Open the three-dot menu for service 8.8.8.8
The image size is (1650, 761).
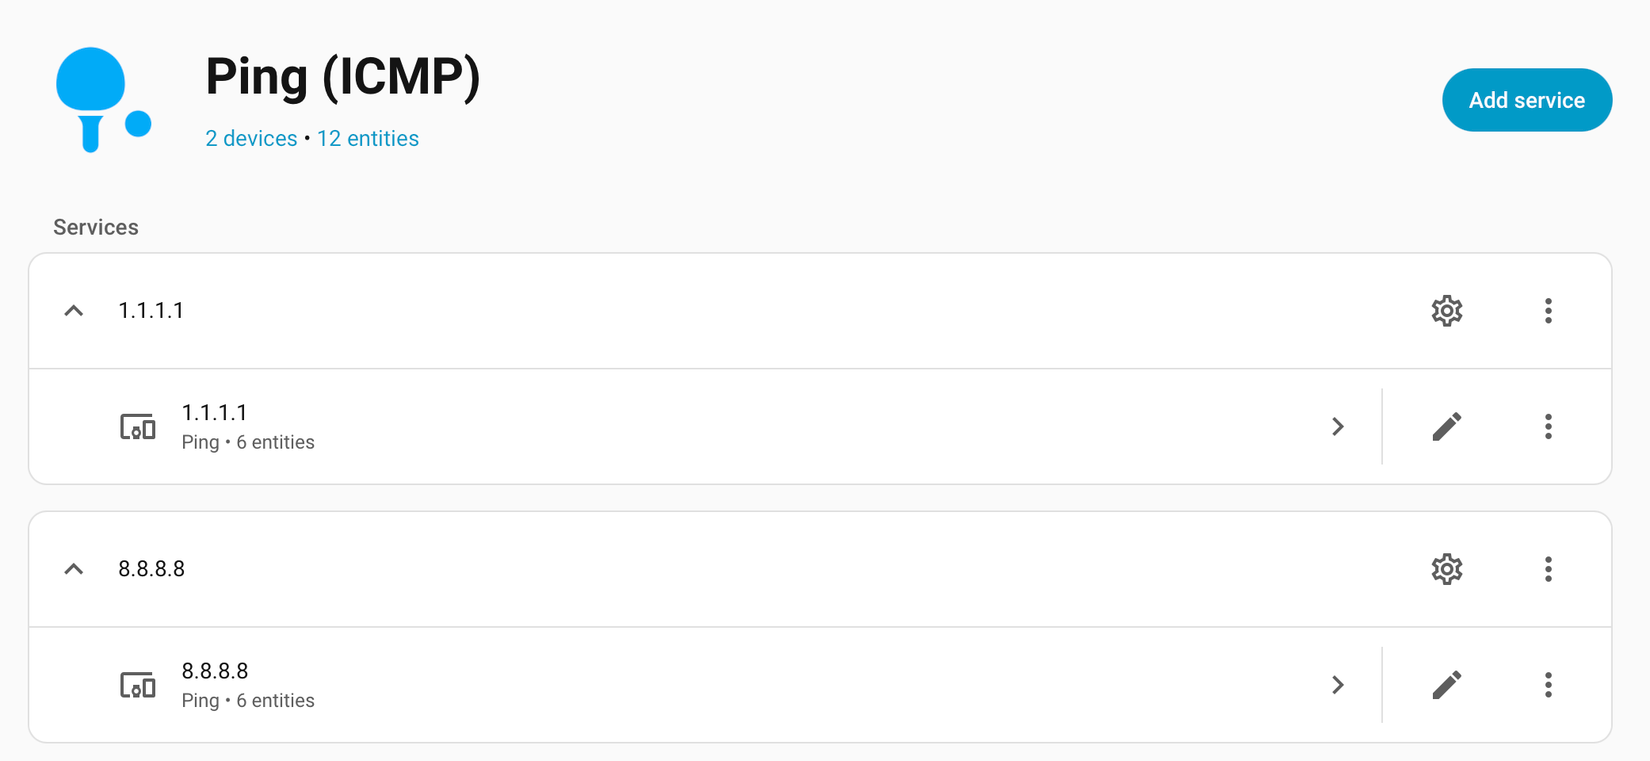(x=1548, y=569)
